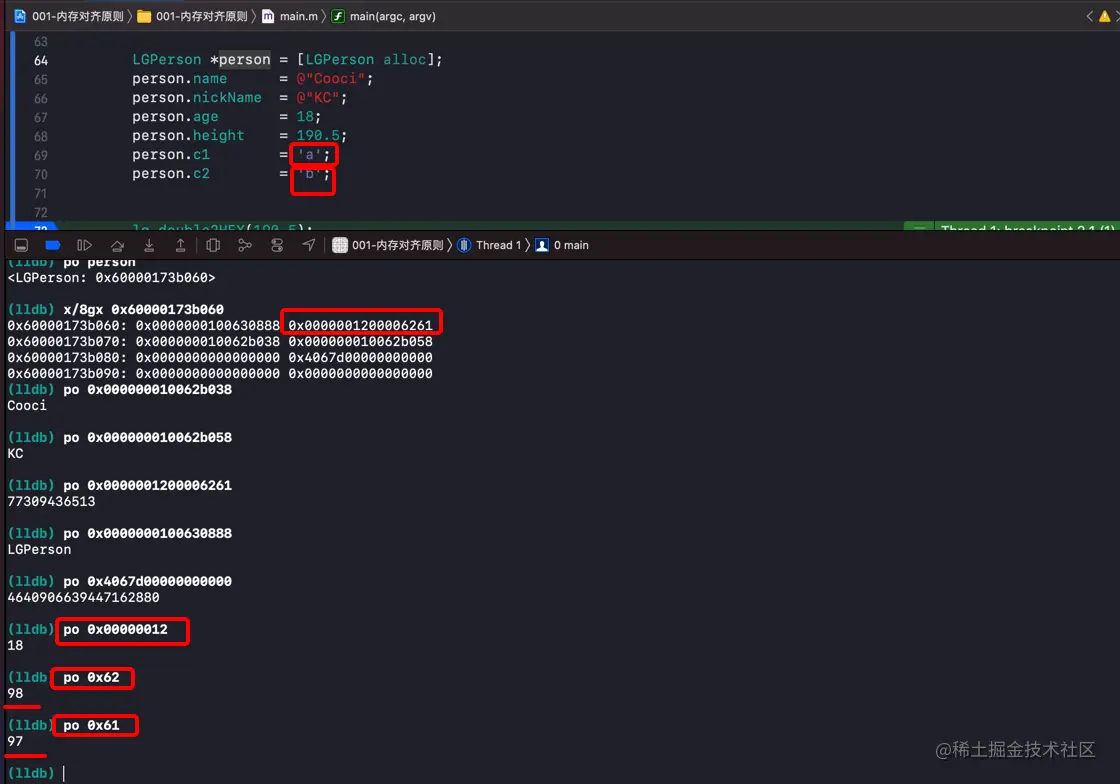Open the folder 001-内存对齐原则 breadcrumb

[x=192, y=16]
